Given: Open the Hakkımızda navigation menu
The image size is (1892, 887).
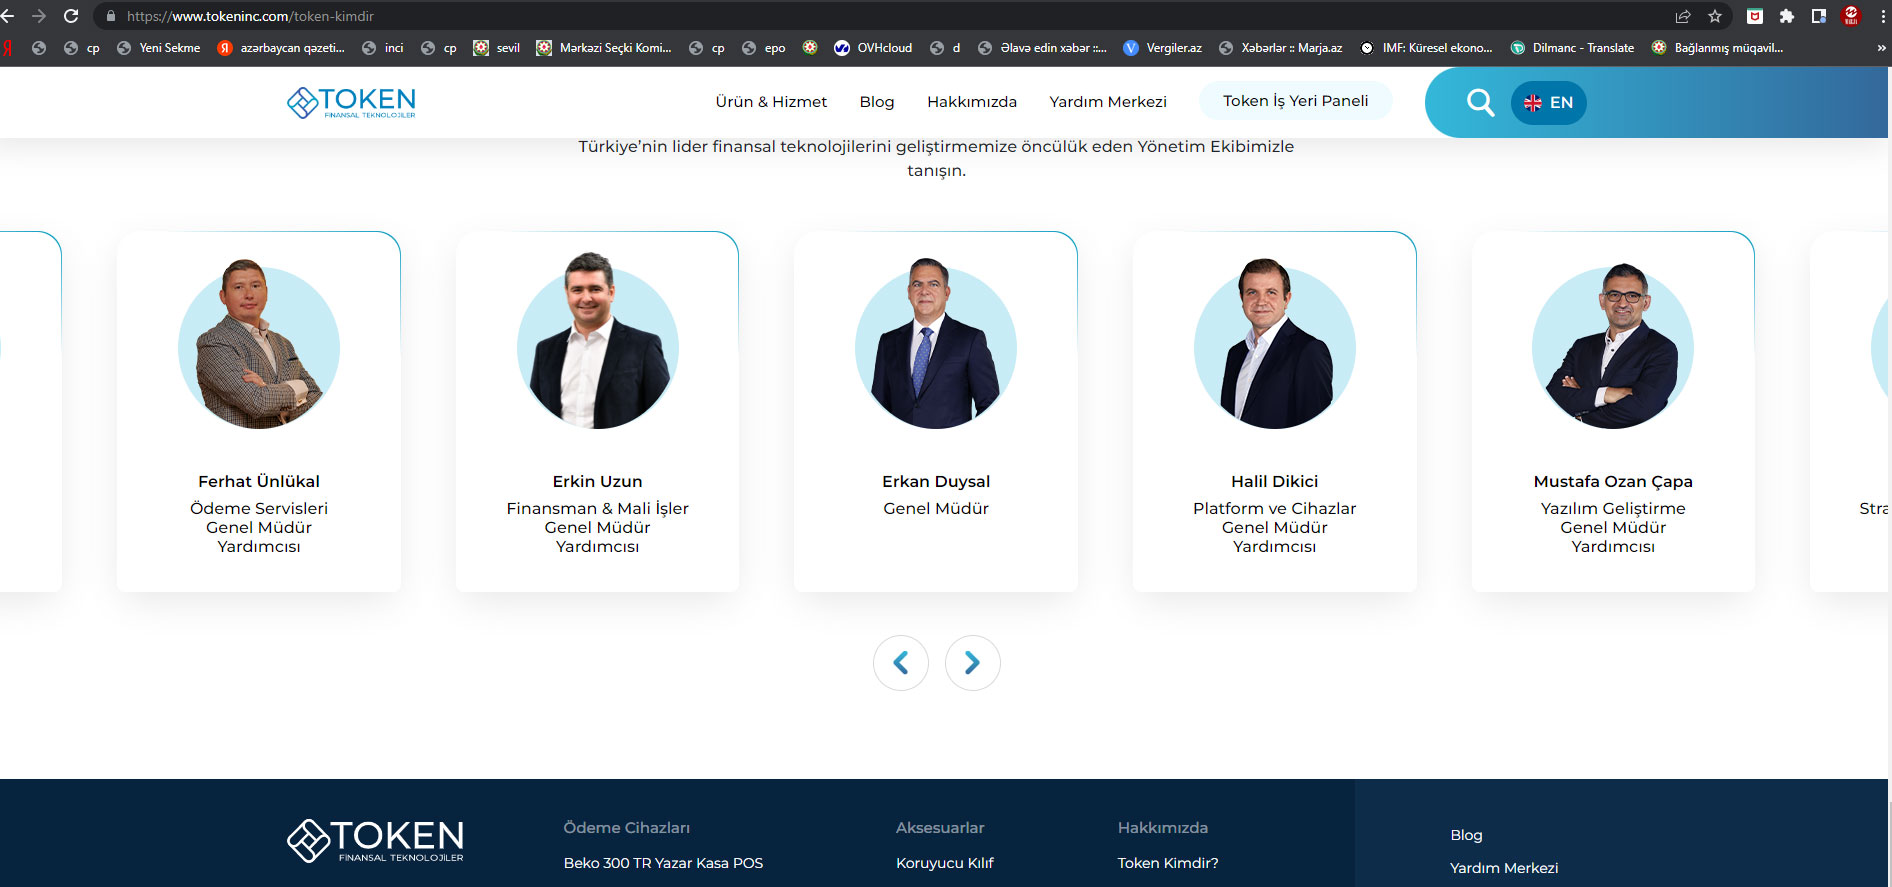Looking at the screenshot, I should coord(971,102).
